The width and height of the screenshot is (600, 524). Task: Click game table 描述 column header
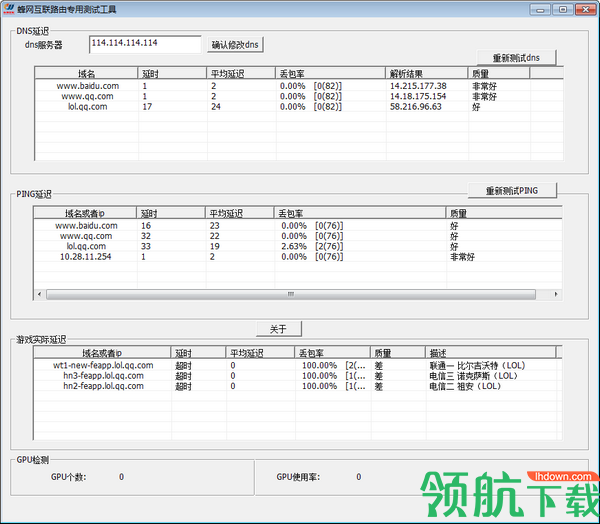point(490,353)
